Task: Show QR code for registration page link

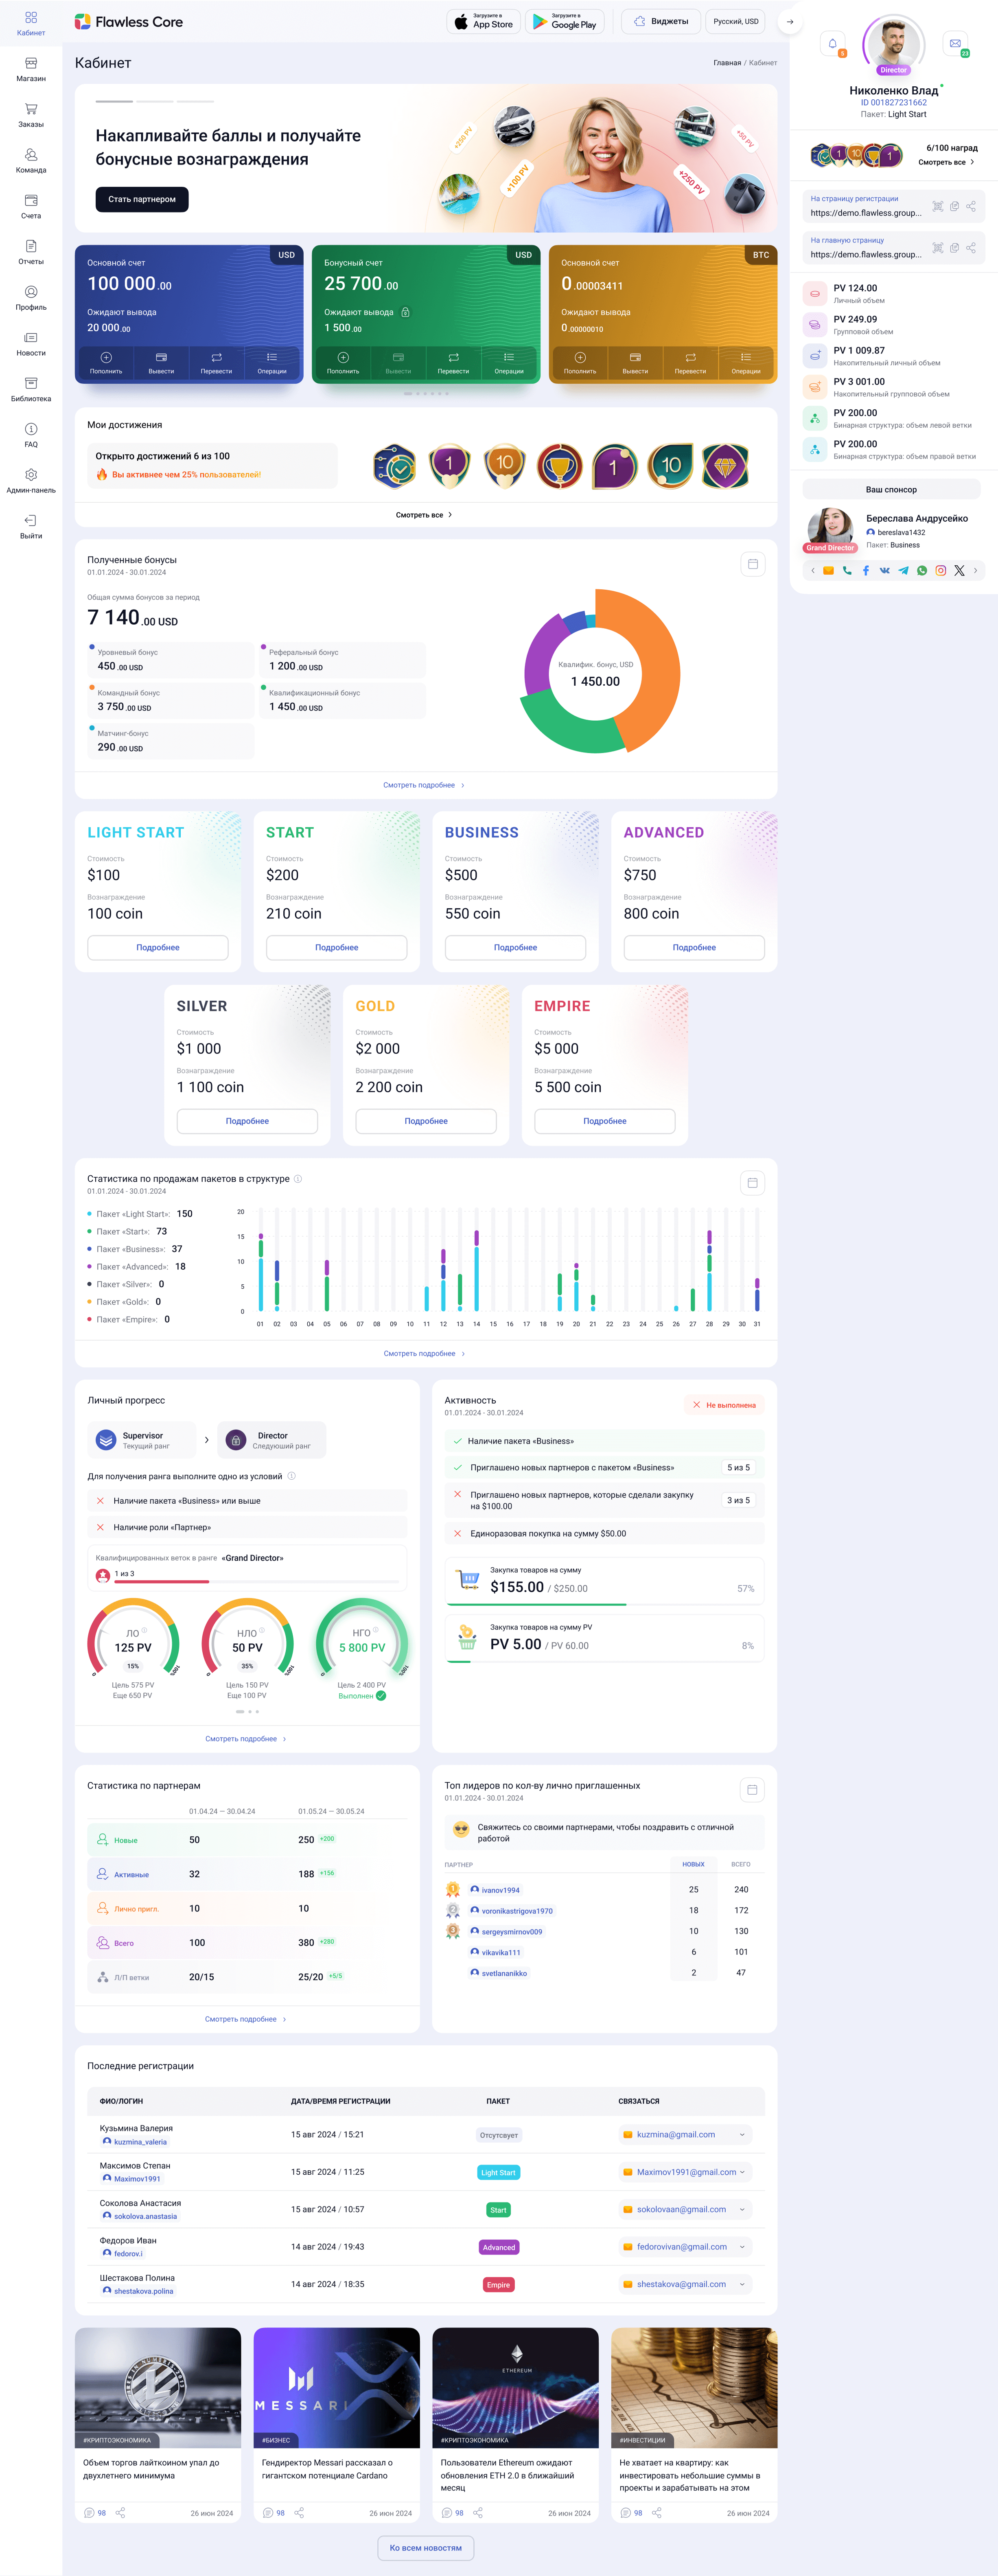Action: [938, 206]
